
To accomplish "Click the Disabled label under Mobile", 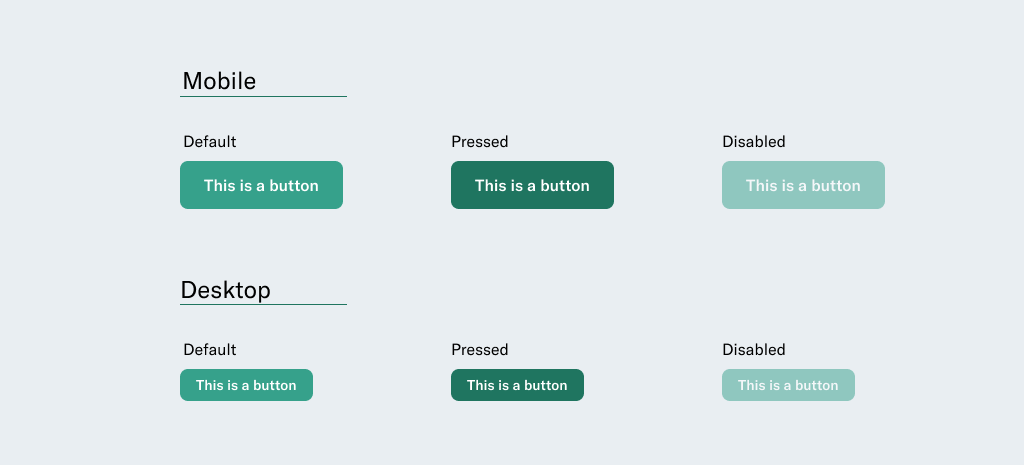I will pos(754,142).
